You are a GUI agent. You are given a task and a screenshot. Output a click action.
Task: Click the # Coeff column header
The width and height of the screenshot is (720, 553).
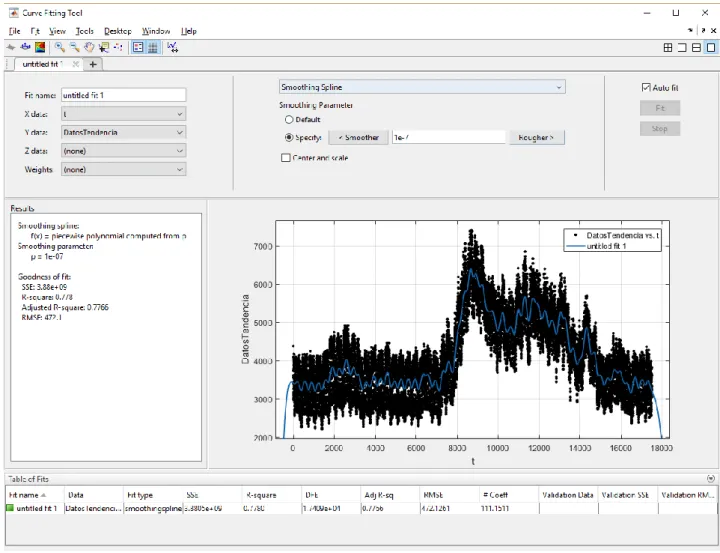[508, 495]
